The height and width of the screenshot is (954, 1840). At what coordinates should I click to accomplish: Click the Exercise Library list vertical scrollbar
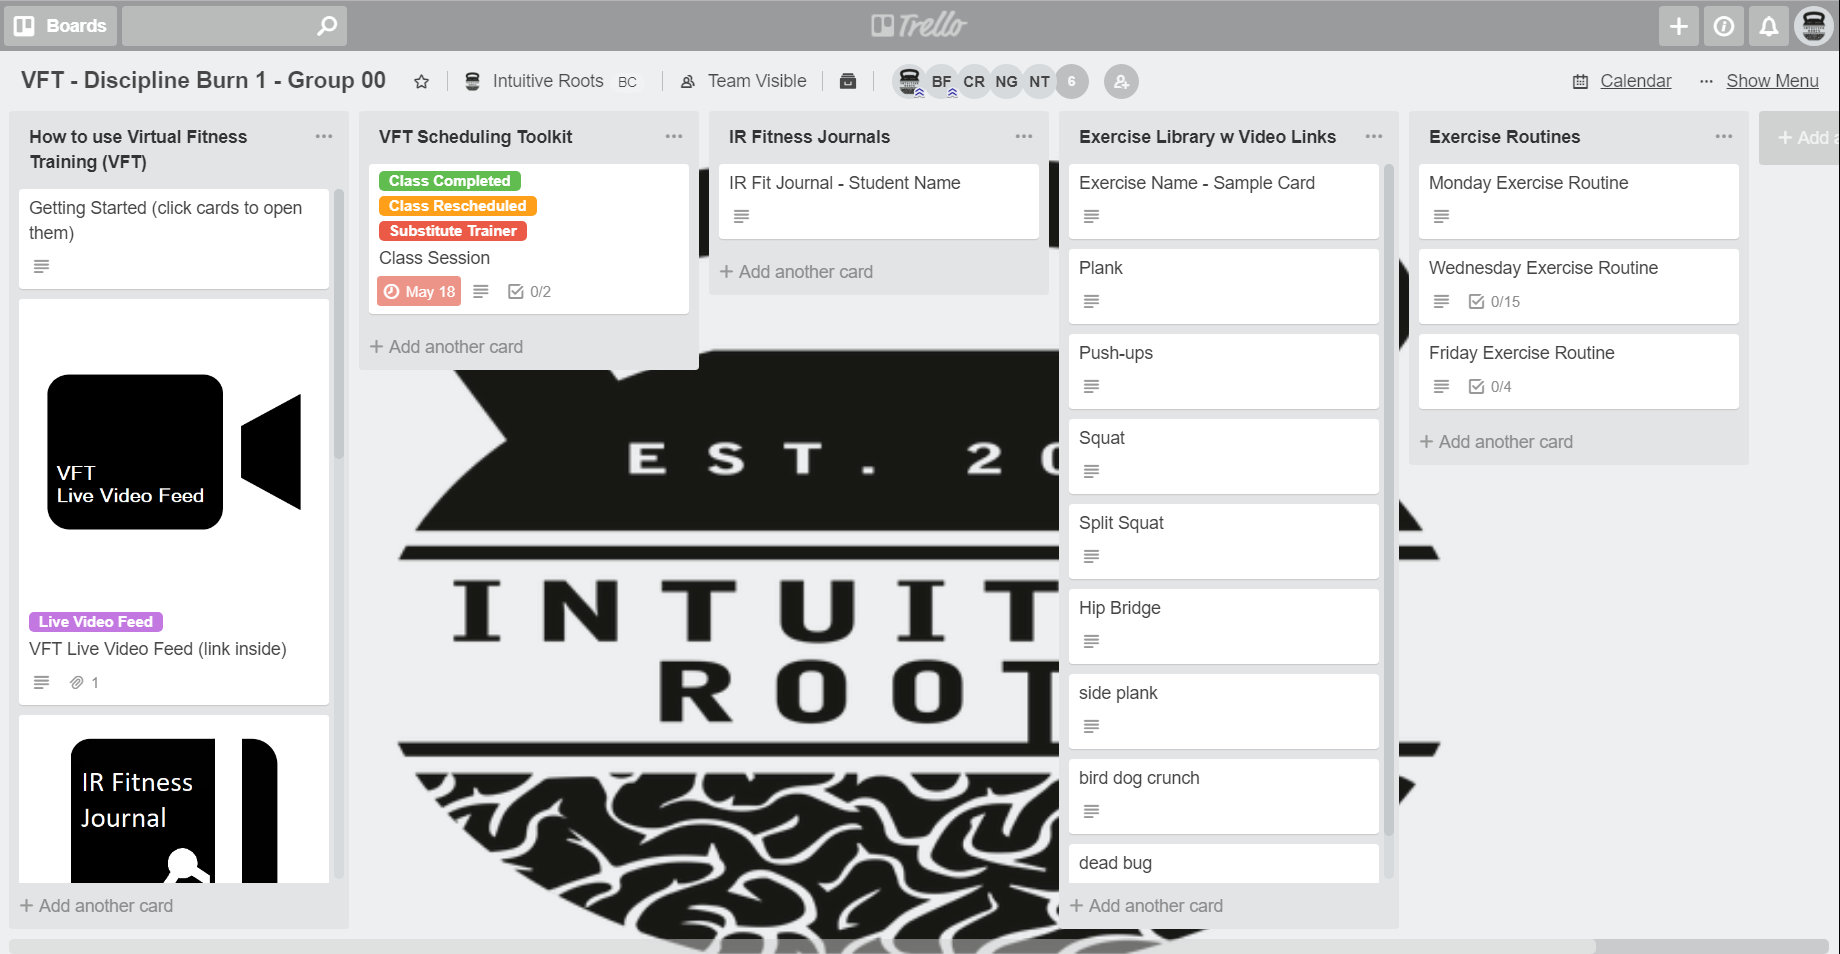pos(1389,500)
